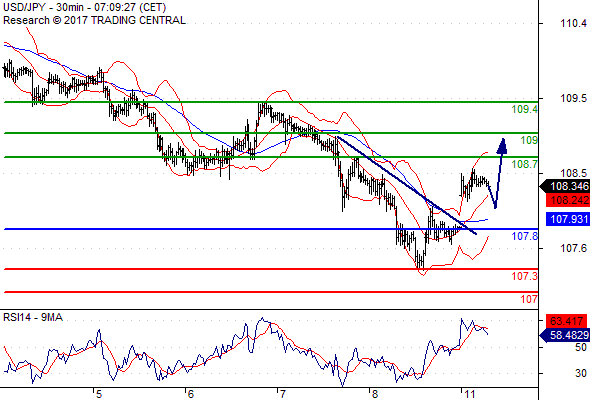Click the dark blue upward forecast arrowhead

point(502,146)
